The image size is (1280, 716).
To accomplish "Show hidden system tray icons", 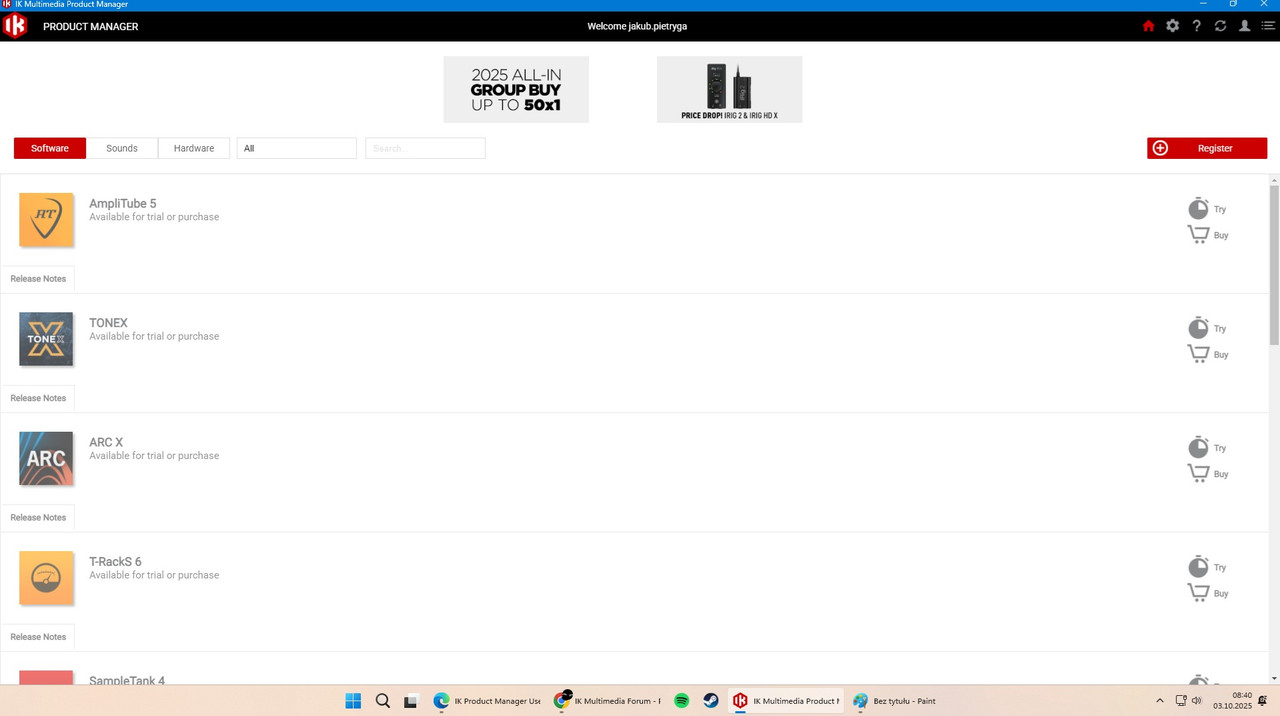I will point(1160,701).
